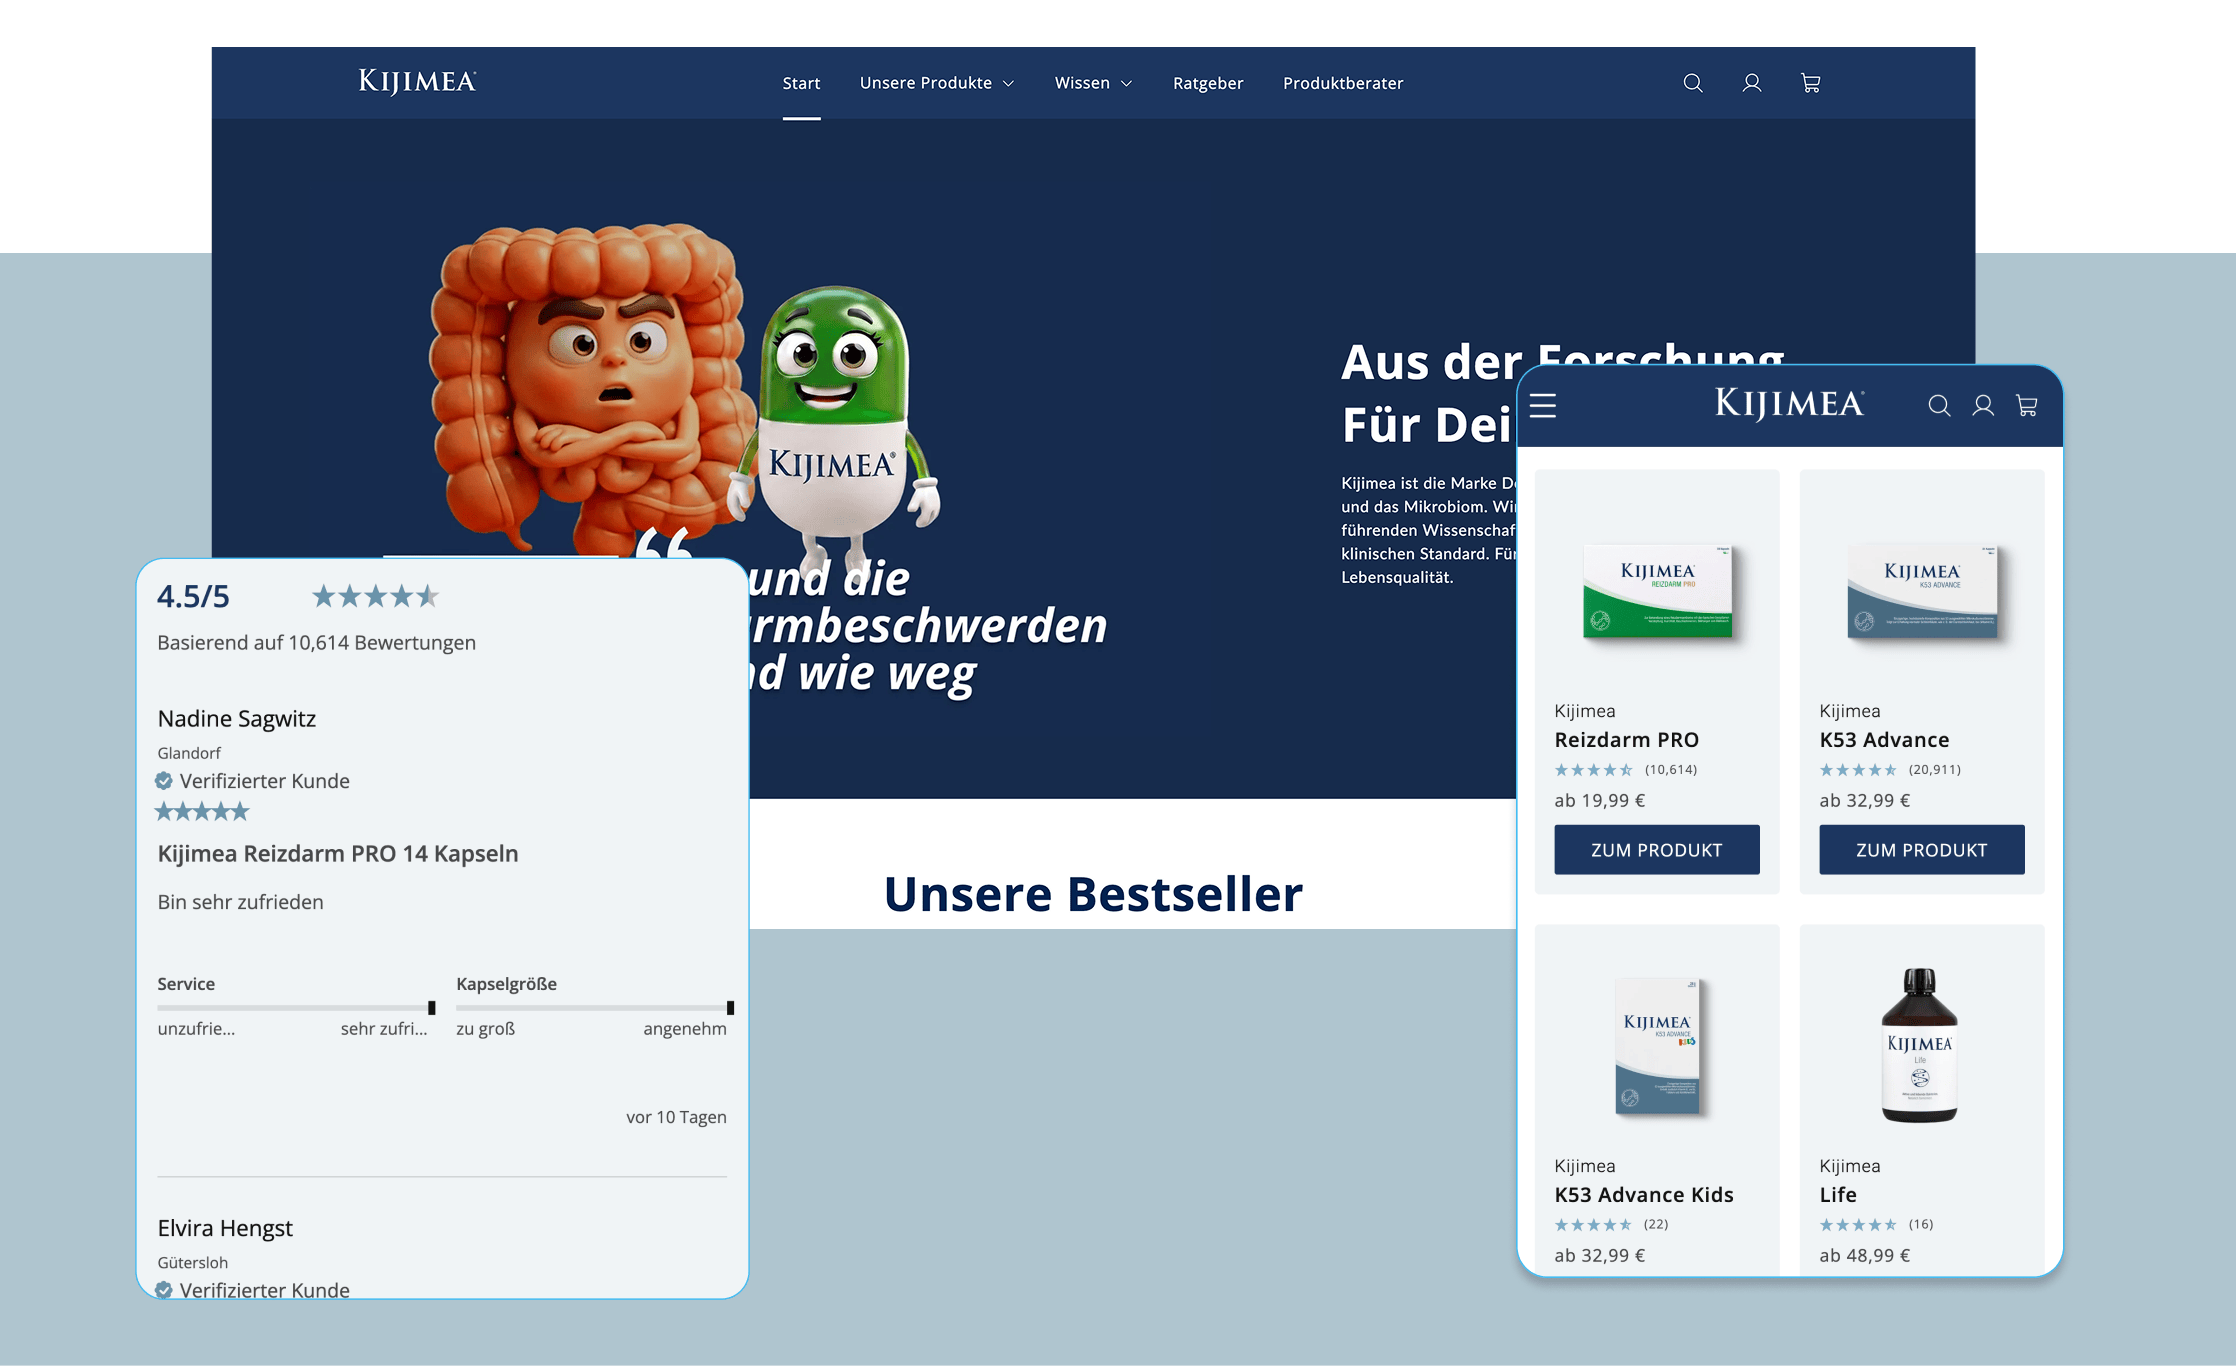Open shopping cart in desktop header
The height and width of the screenshot is (1366, 2236).
(1810, 83)
